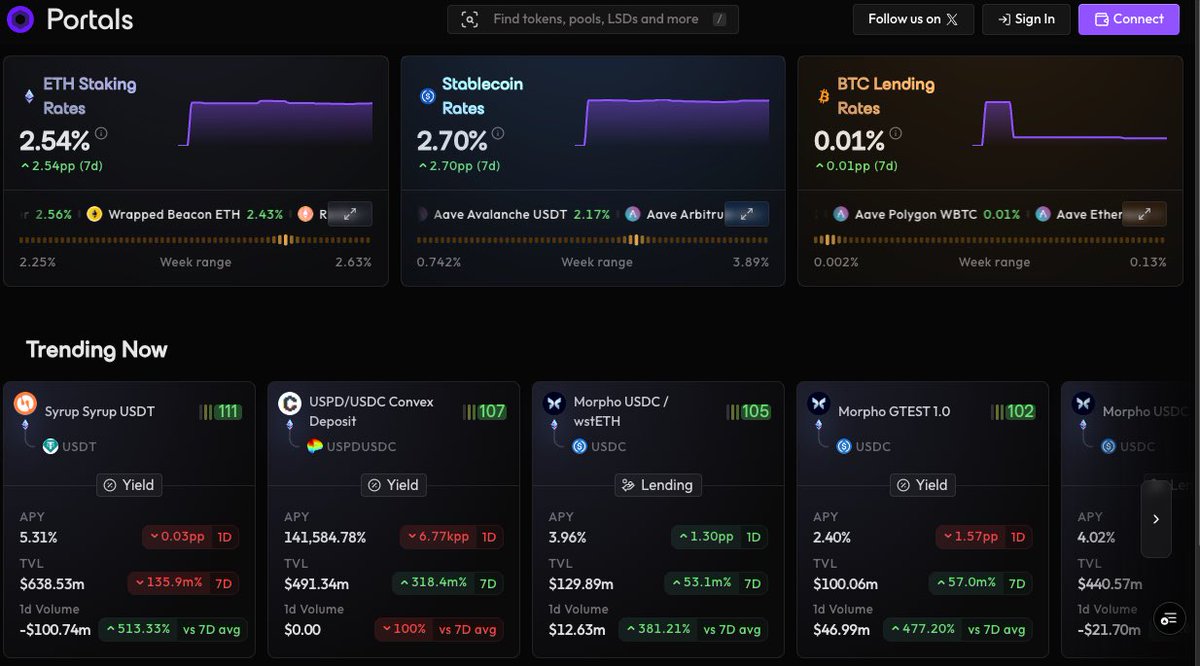Expand the Stablecoin Rates card details
This screenshot has width=1200, height=666.
click(746, 214)
